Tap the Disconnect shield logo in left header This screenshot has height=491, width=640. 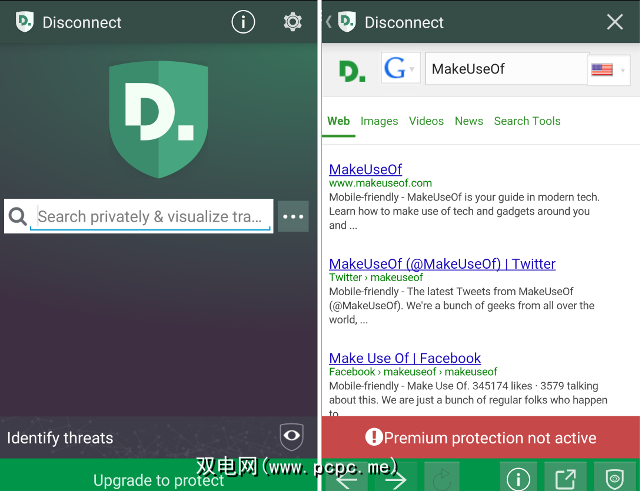click(24, 22)
